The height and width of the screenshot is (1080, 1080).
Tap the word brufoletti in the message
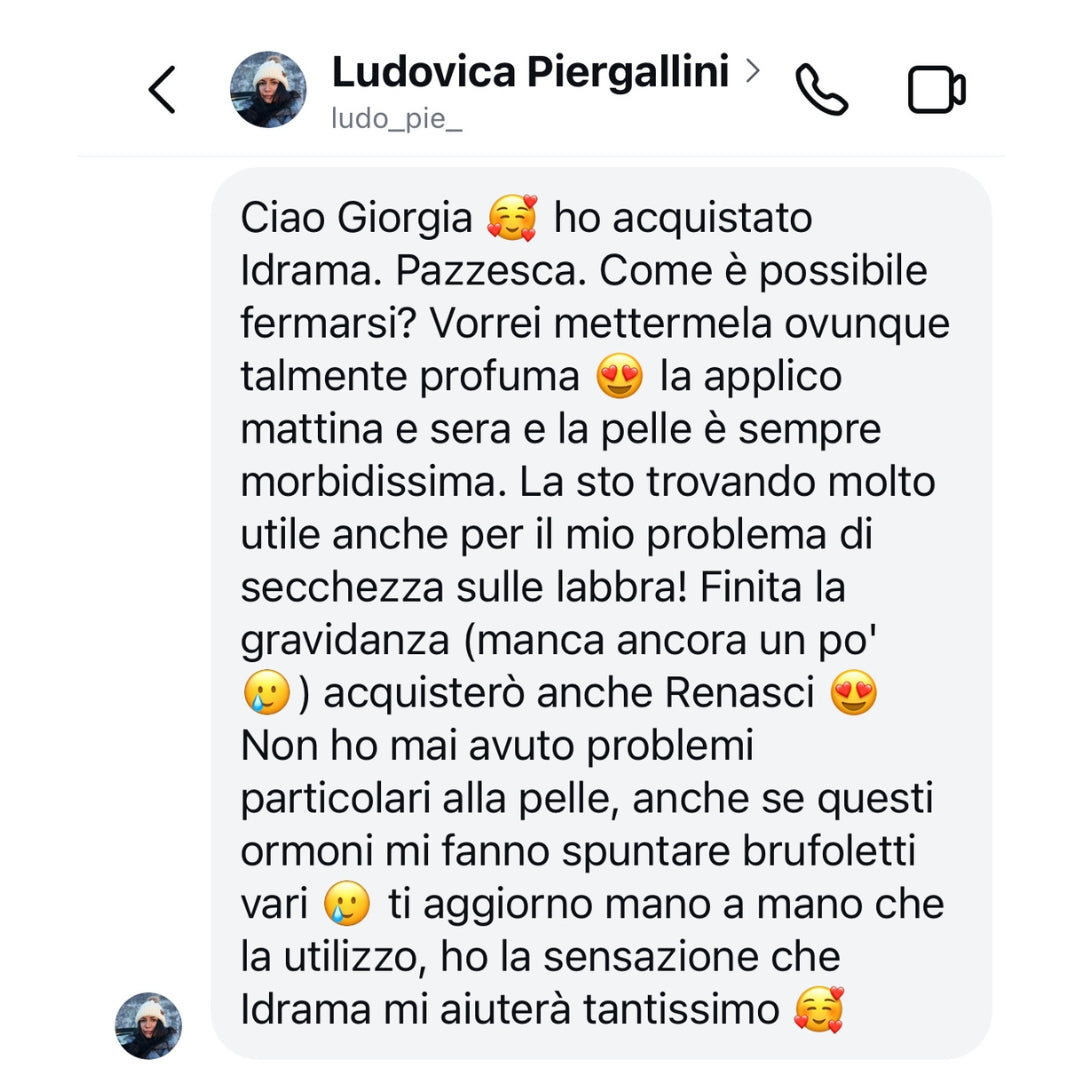click(829, 851)
